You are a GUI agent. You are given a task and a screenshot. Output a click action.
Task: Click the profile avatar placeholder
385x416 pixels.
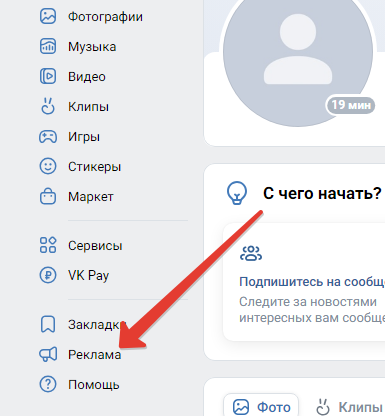298,52
